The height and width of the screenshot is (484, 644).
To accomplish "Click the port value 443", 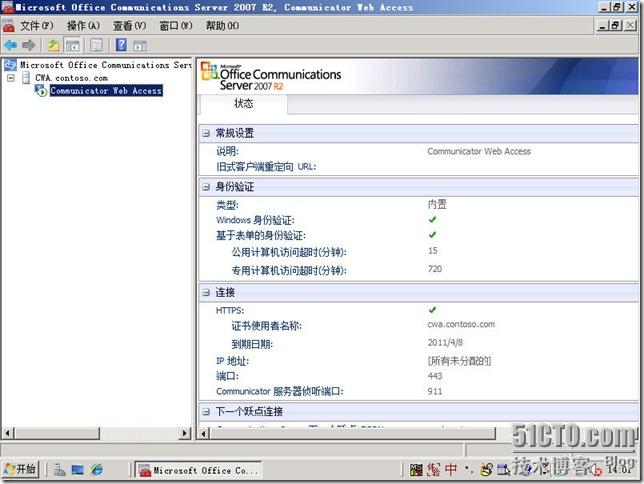I will tap(435, 376).
